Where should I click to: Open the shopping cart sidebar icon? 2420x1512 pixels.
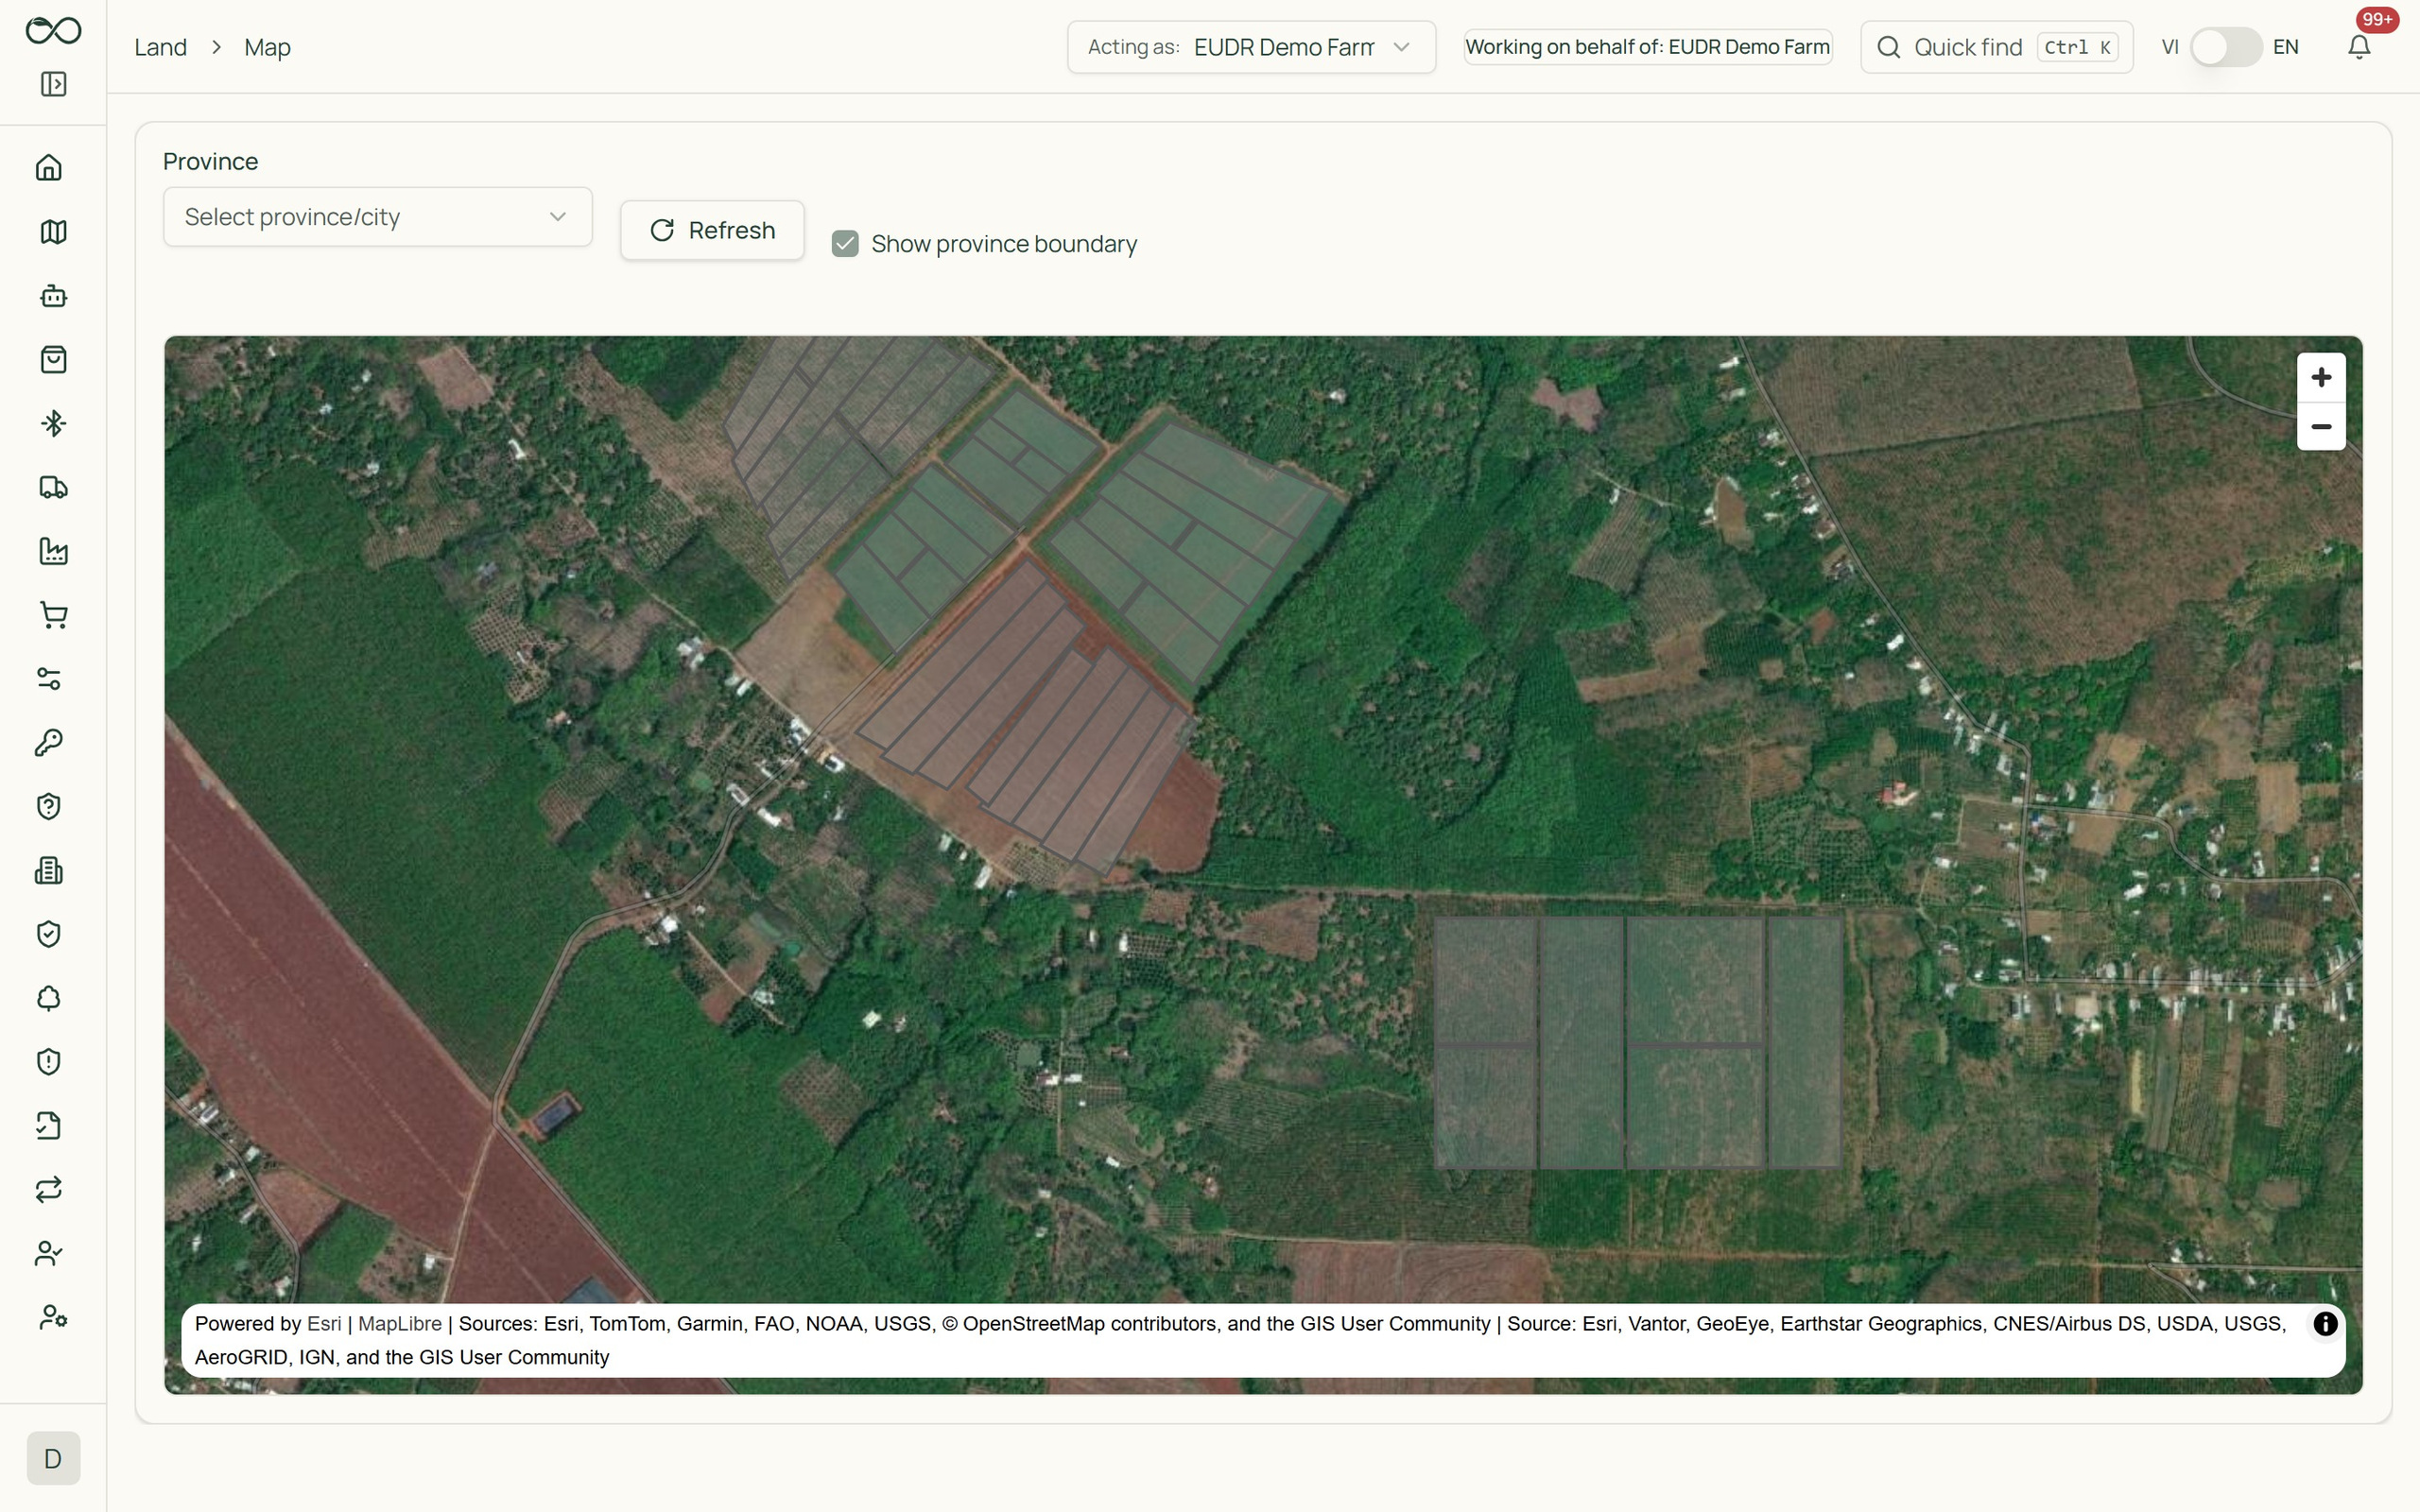53,615
